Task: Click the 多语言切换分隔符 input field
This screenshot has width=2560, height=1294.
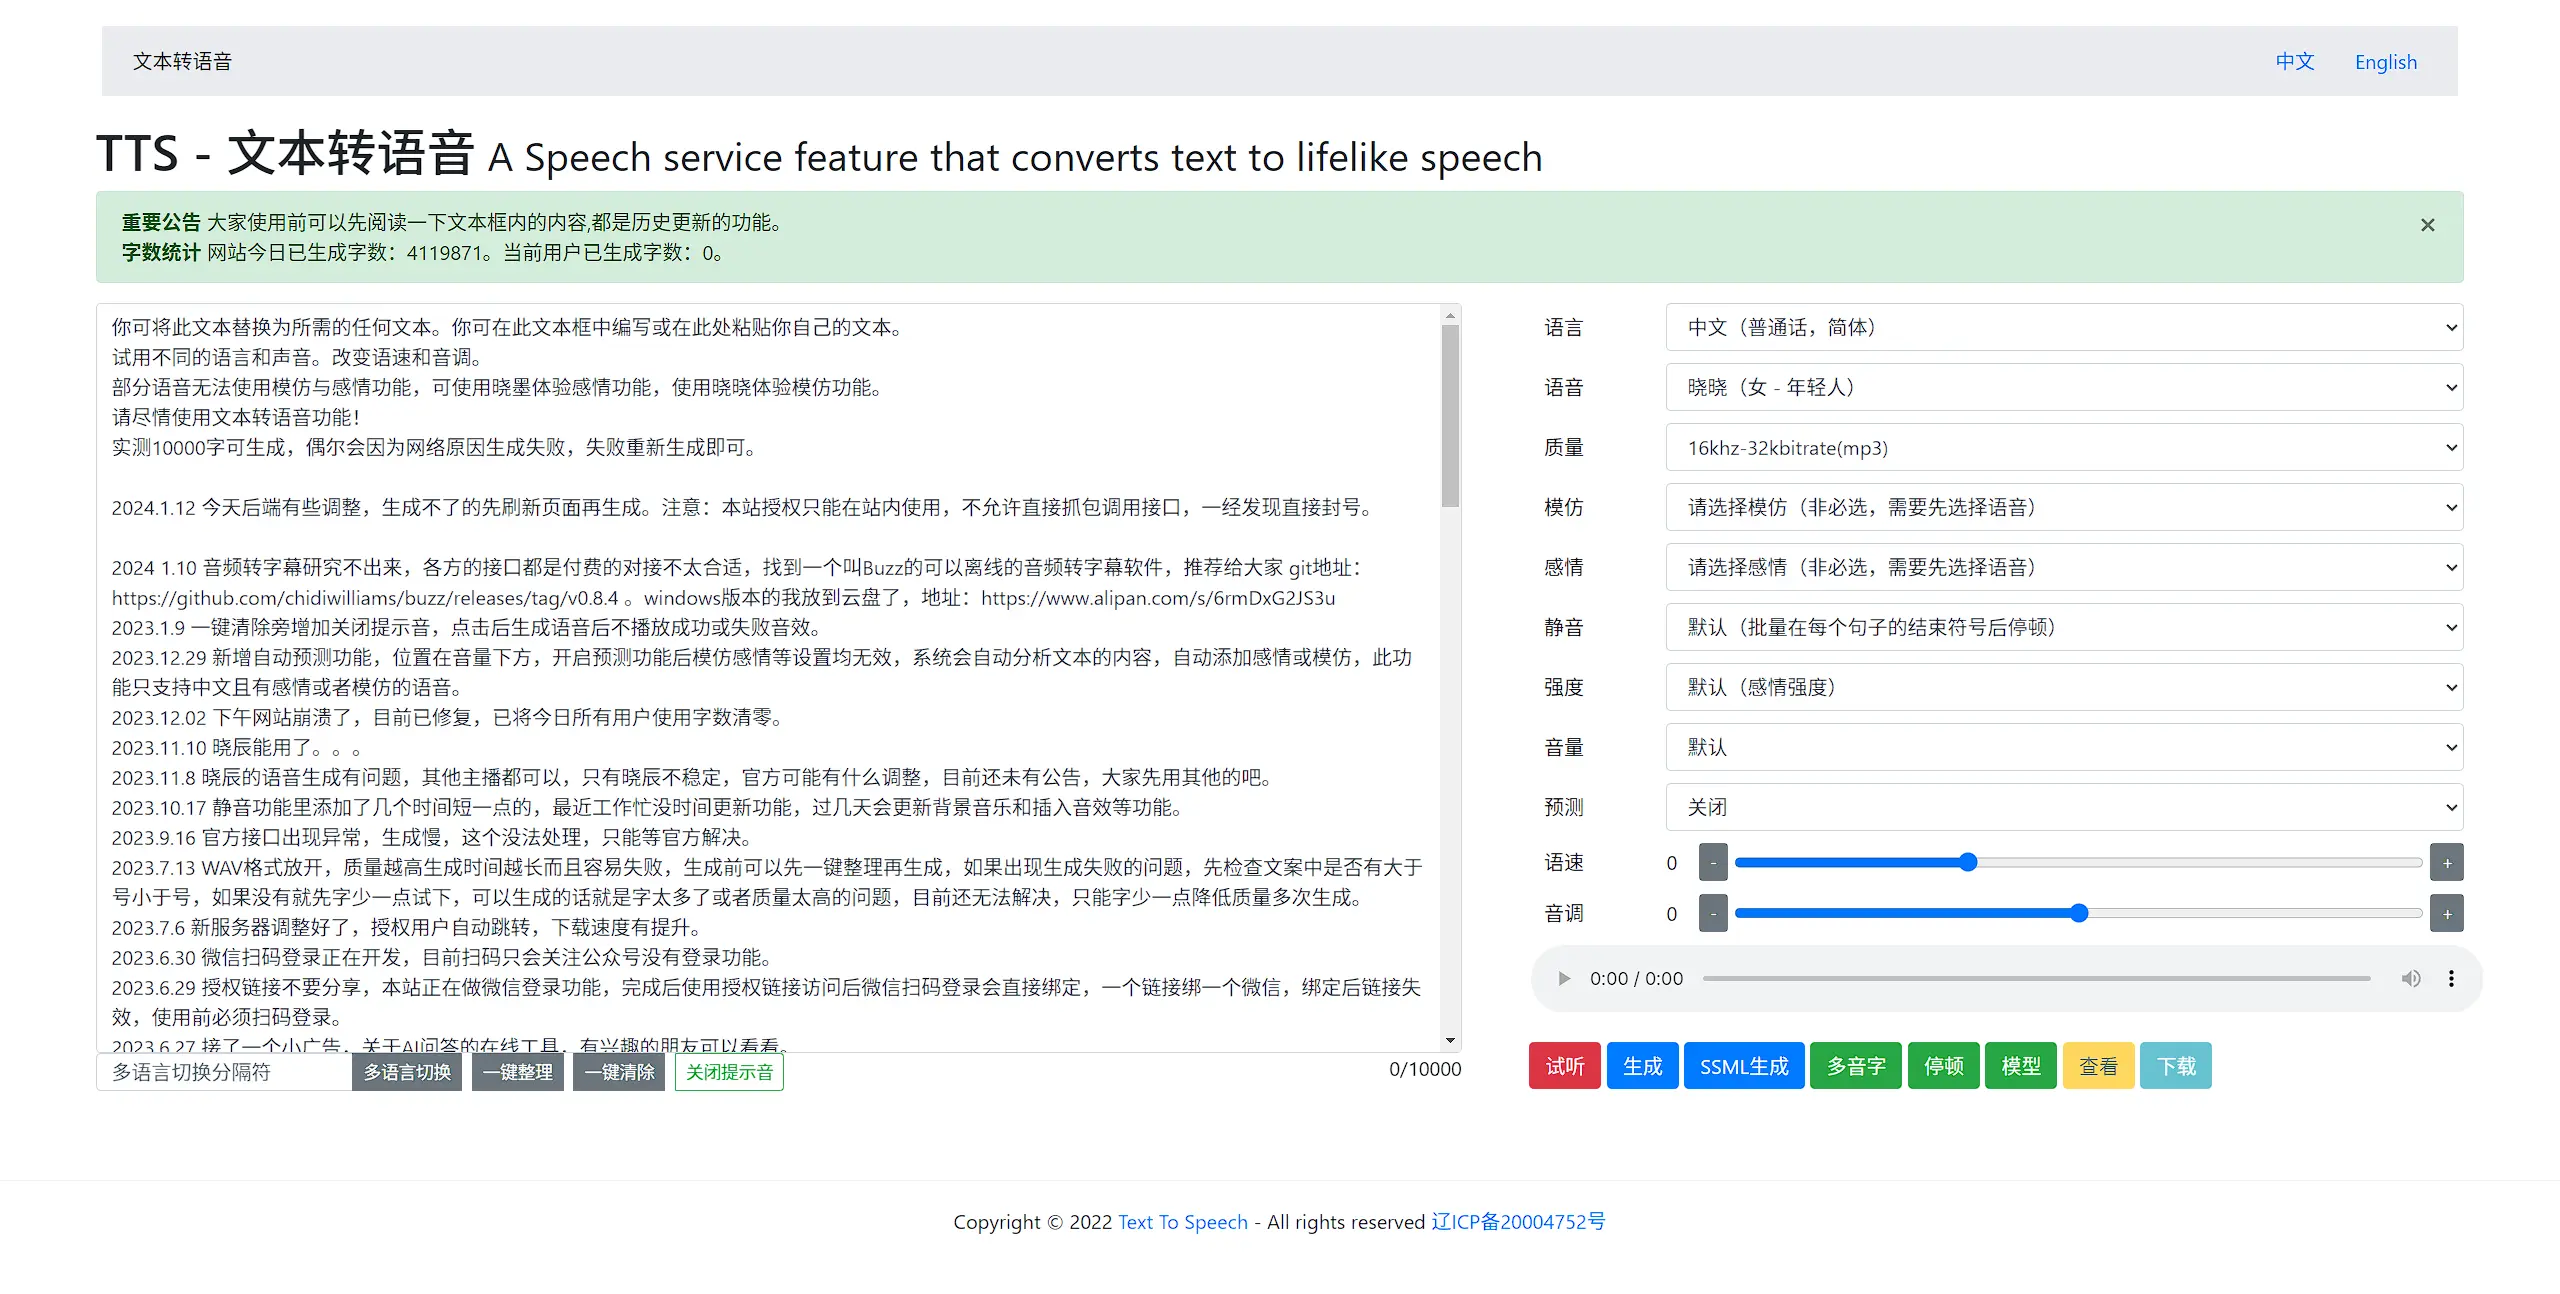Action: click(224, 1072)
